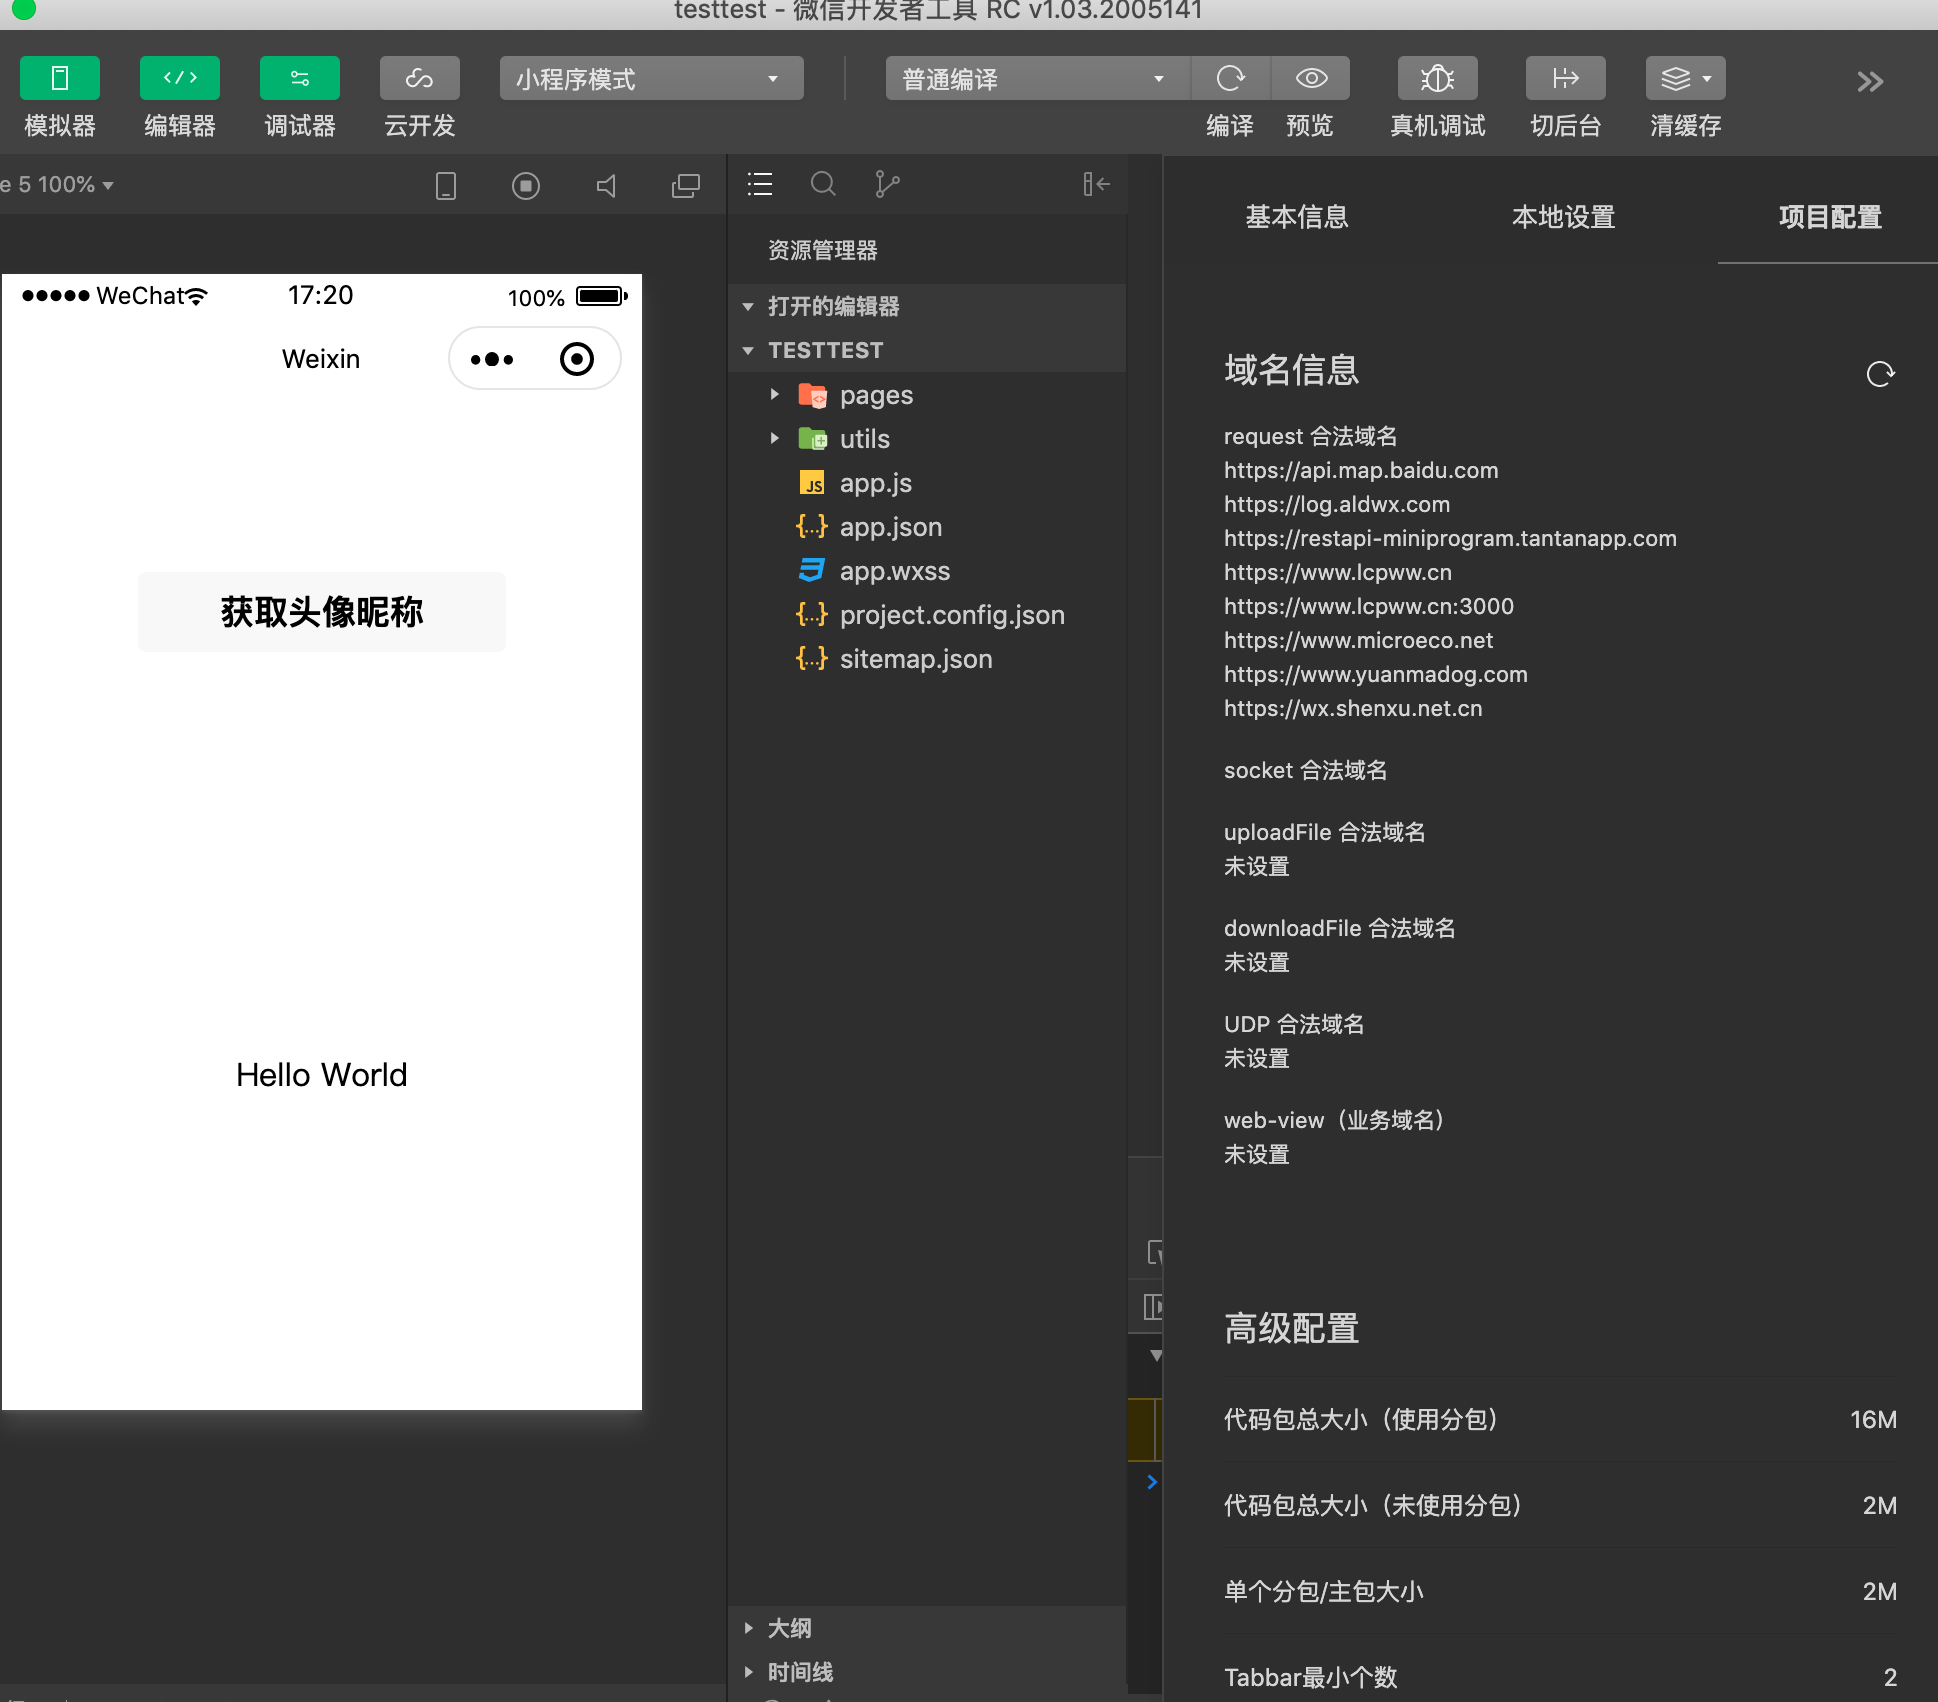1938x1702 pixels.
Task: Open search icon in file explorer
Action: click(x=823, y=184)
